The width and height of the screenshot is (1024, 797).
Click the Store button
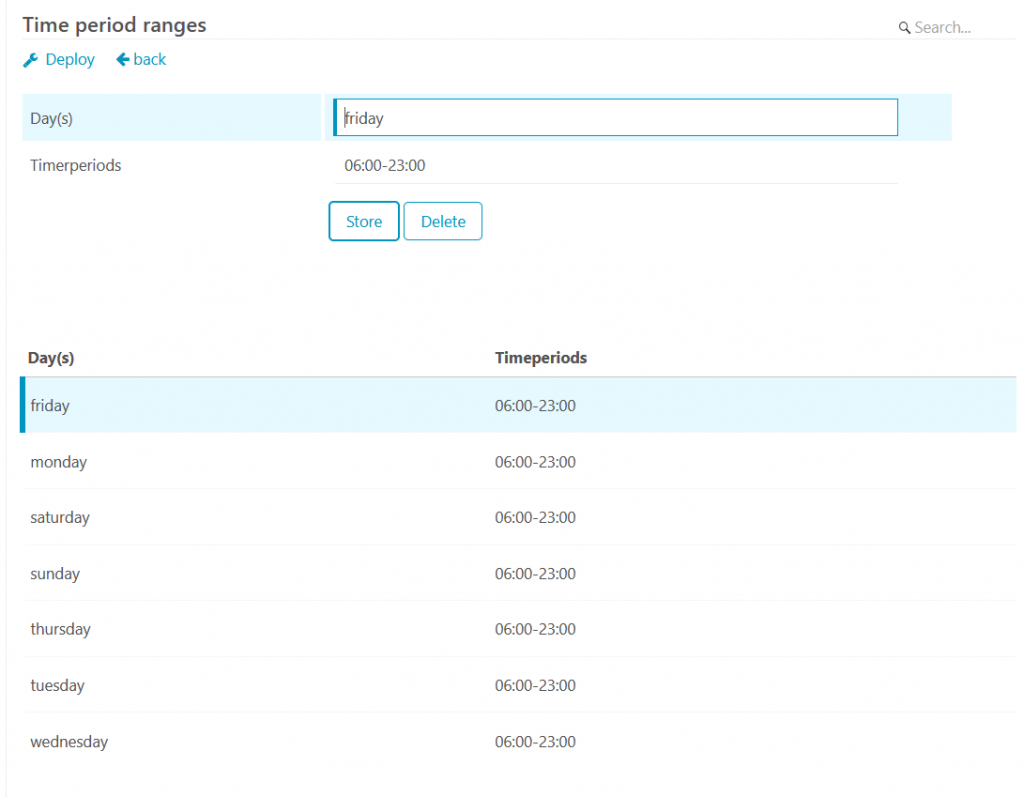click(x=364, y=221)
